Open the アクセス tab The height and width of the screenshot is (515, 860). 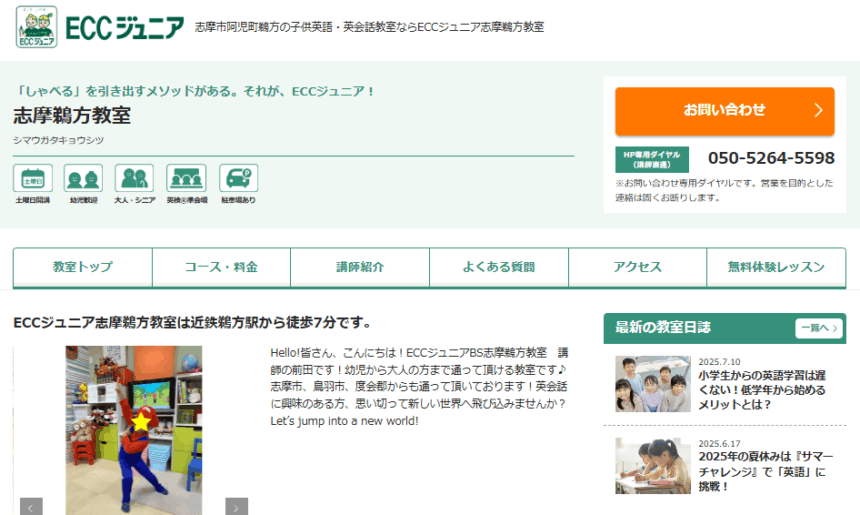[x=637, y=267]
